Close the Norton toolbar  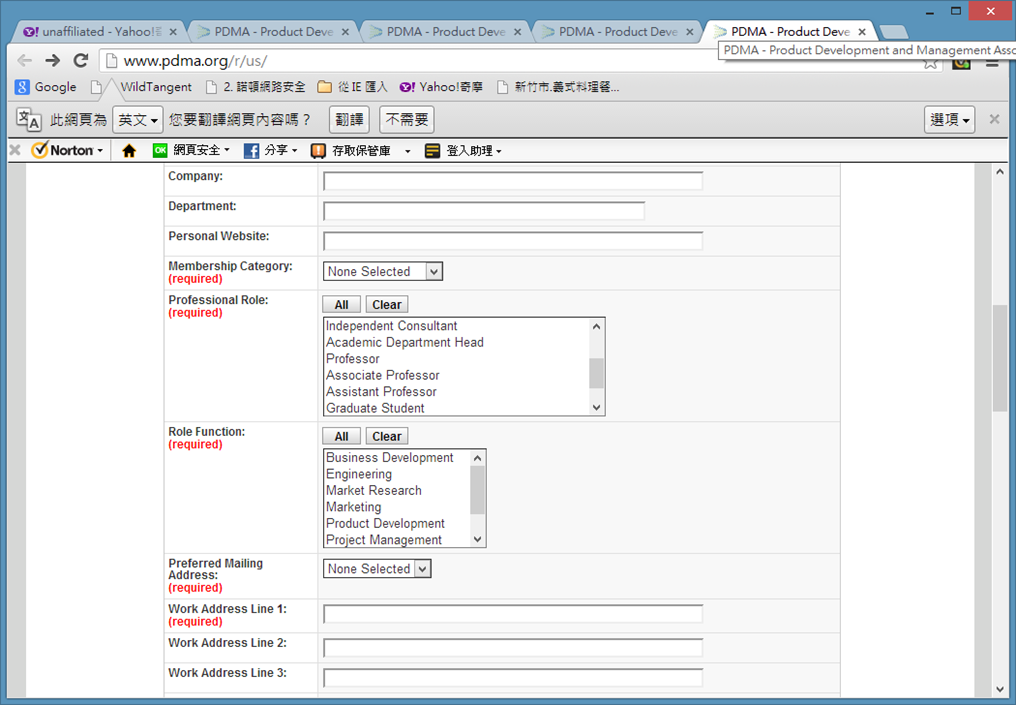15,150
